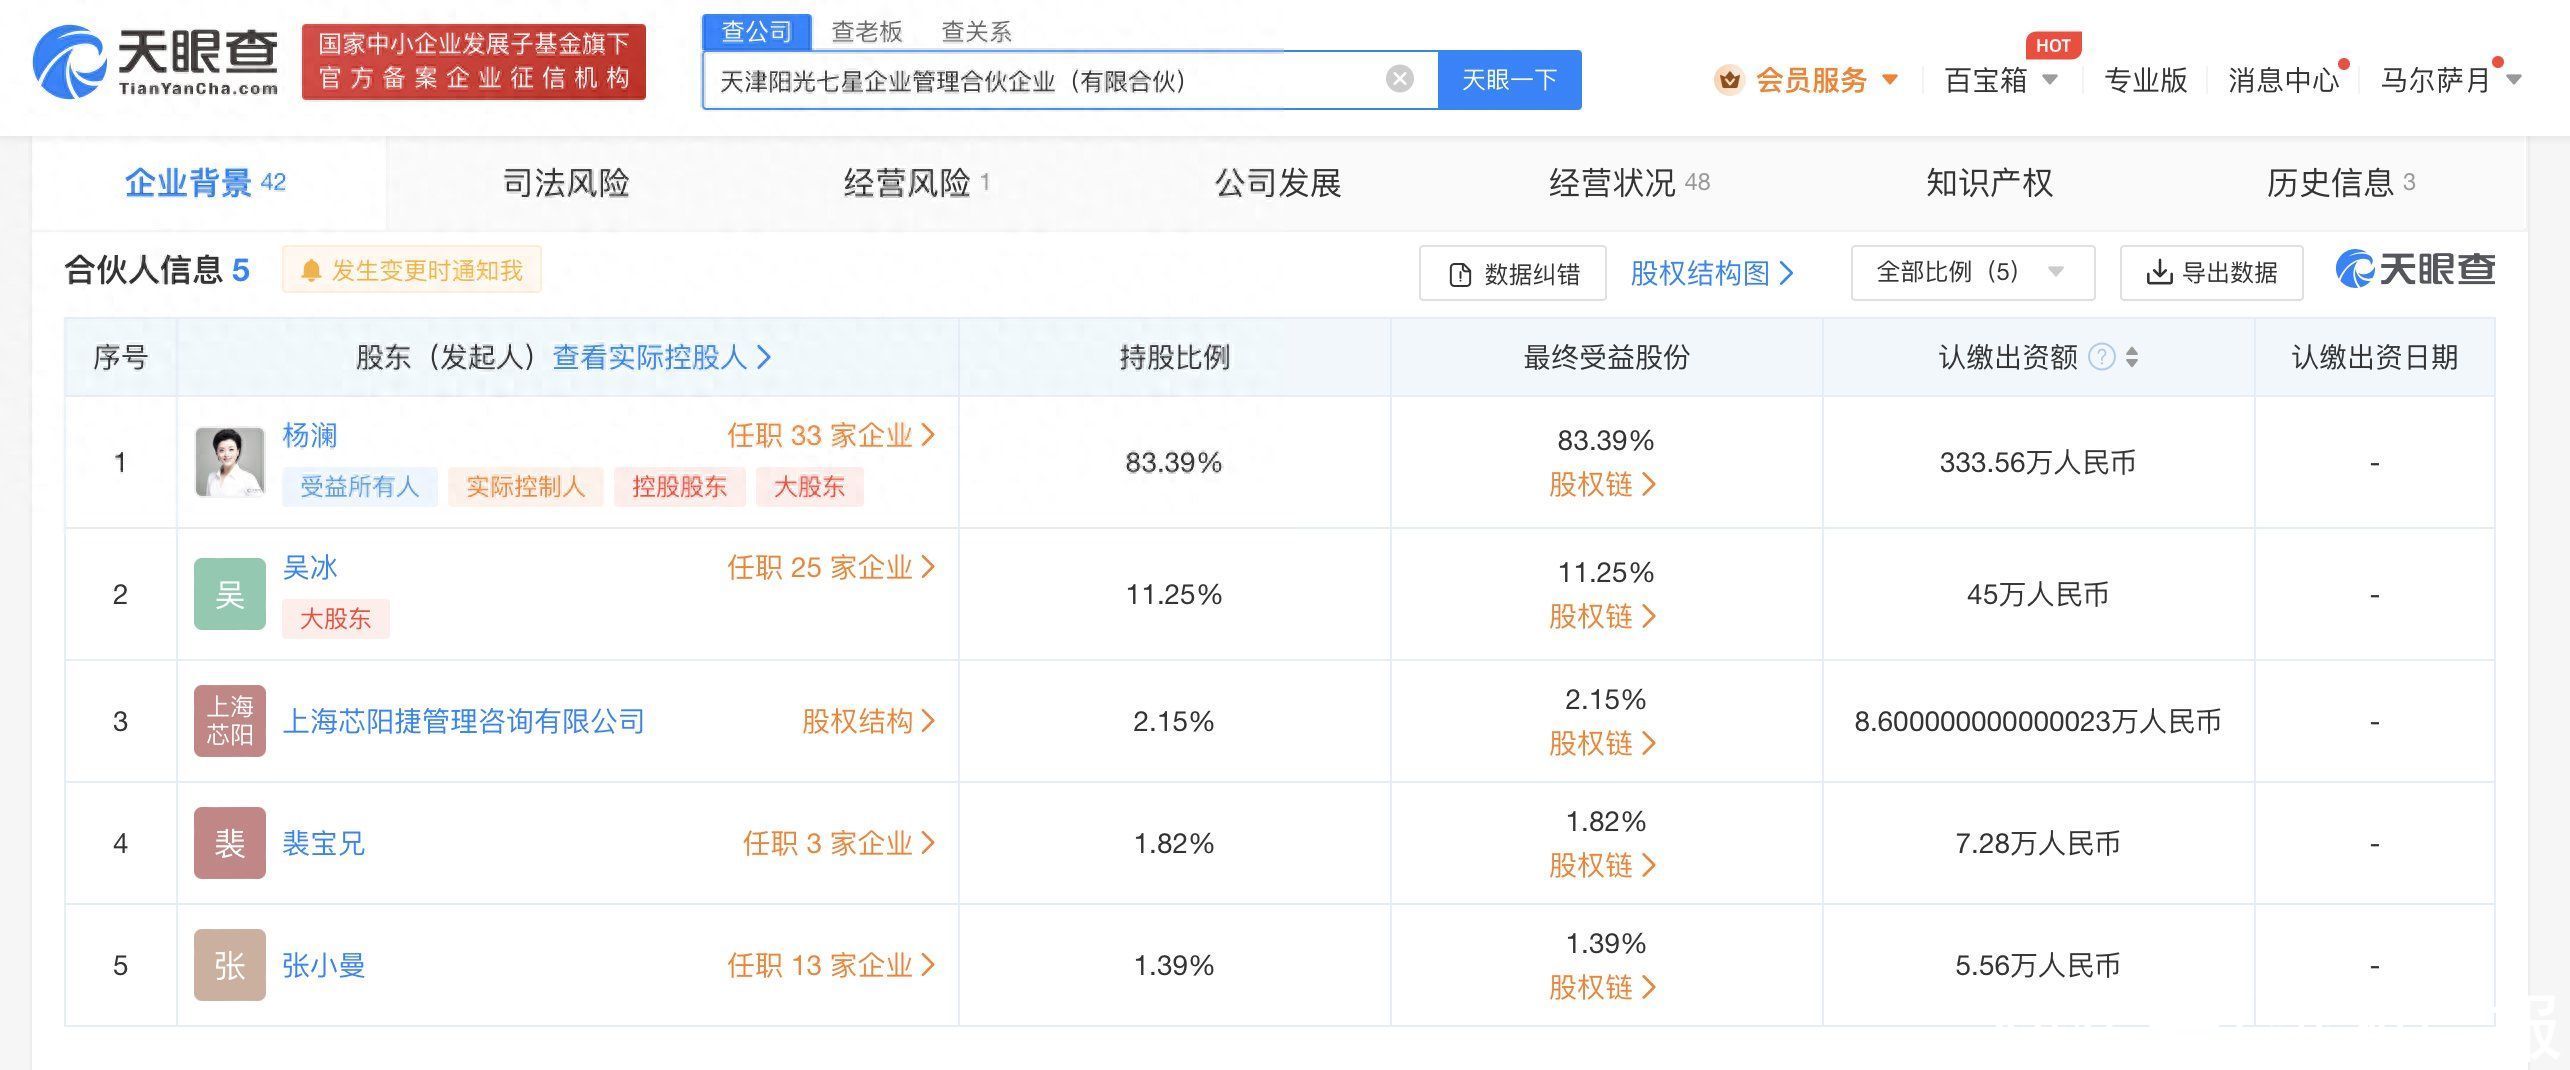Click the data correction document icon
Screen dimensions: 2570x1070
click(1459, 274)
